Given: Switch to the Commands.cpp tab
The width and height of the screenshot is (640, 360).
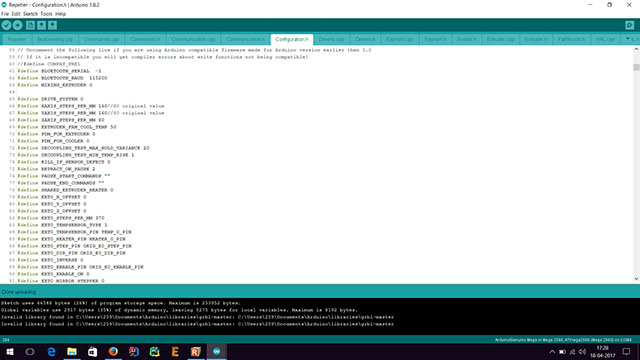Looking at the screenshot, I should (102, 40).
